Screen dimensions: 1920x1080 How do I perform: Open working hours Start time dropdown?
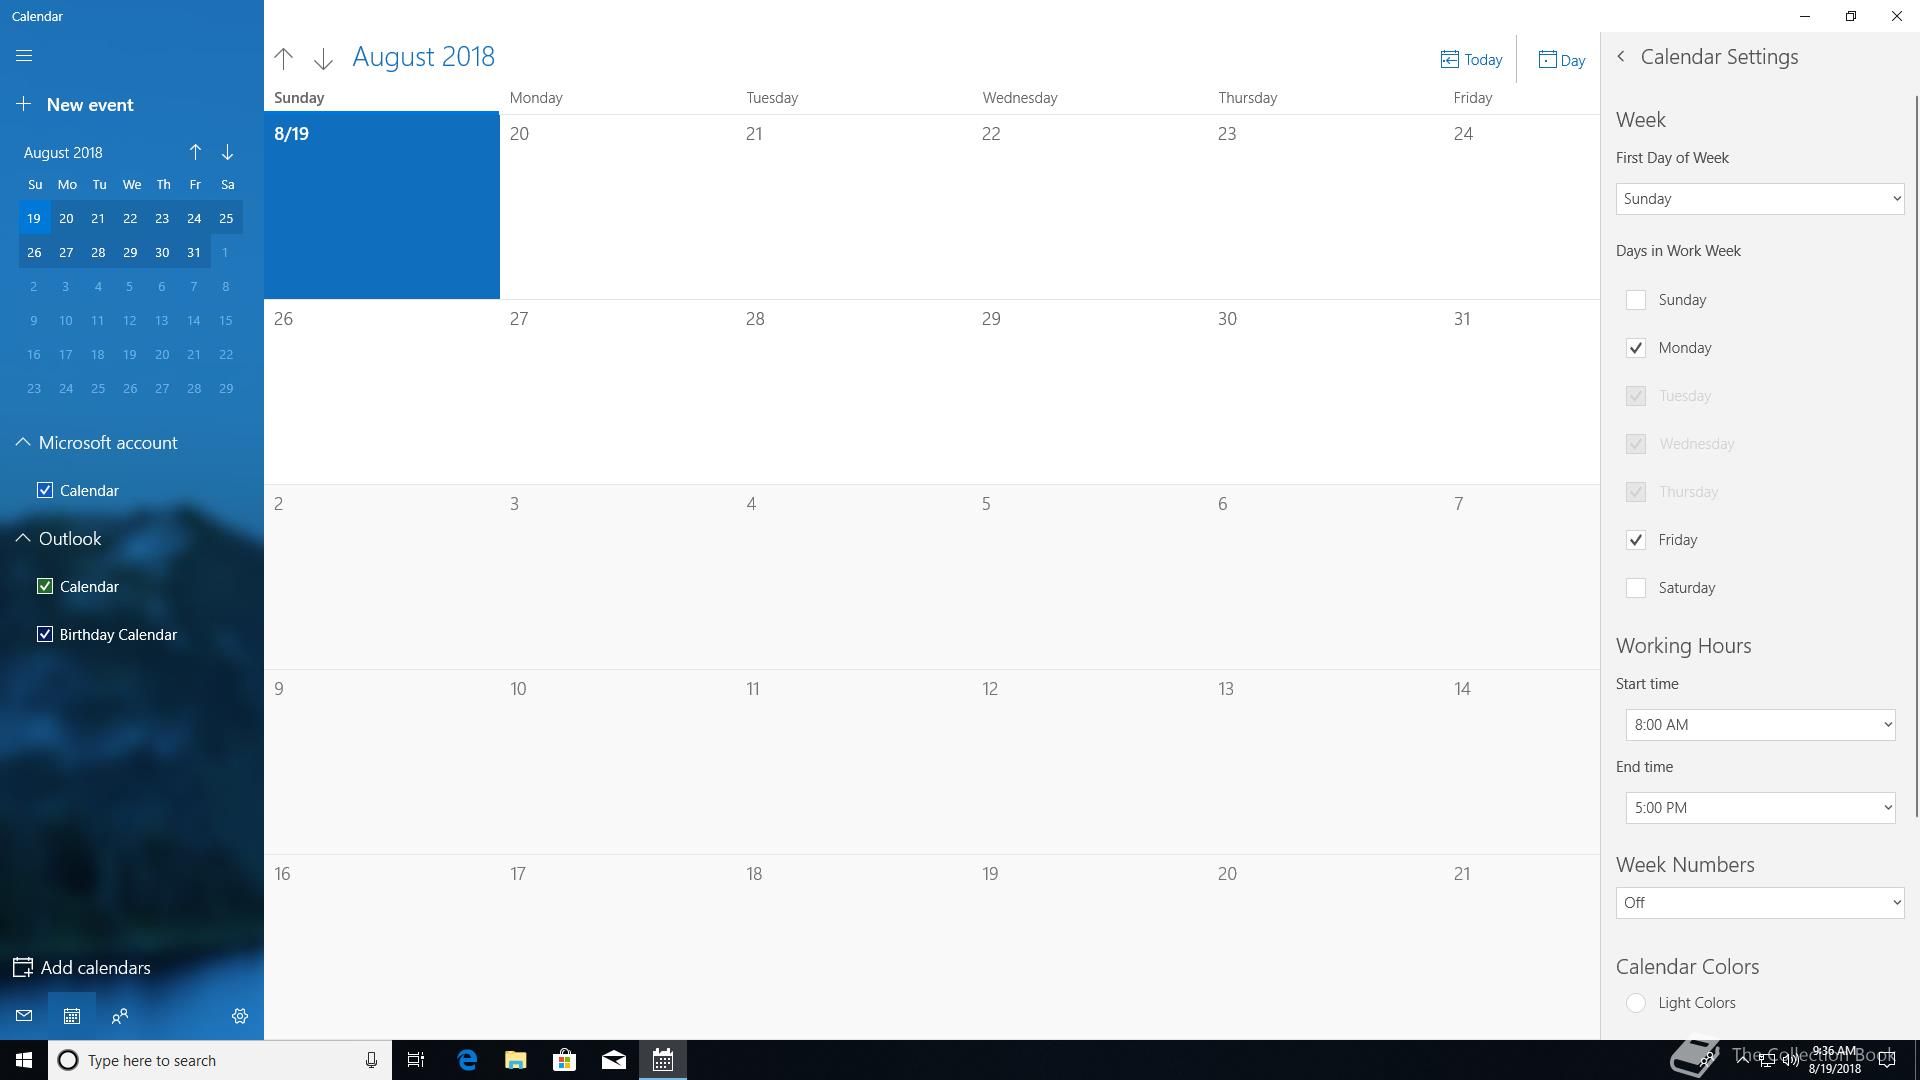(x=1759, y=725)
